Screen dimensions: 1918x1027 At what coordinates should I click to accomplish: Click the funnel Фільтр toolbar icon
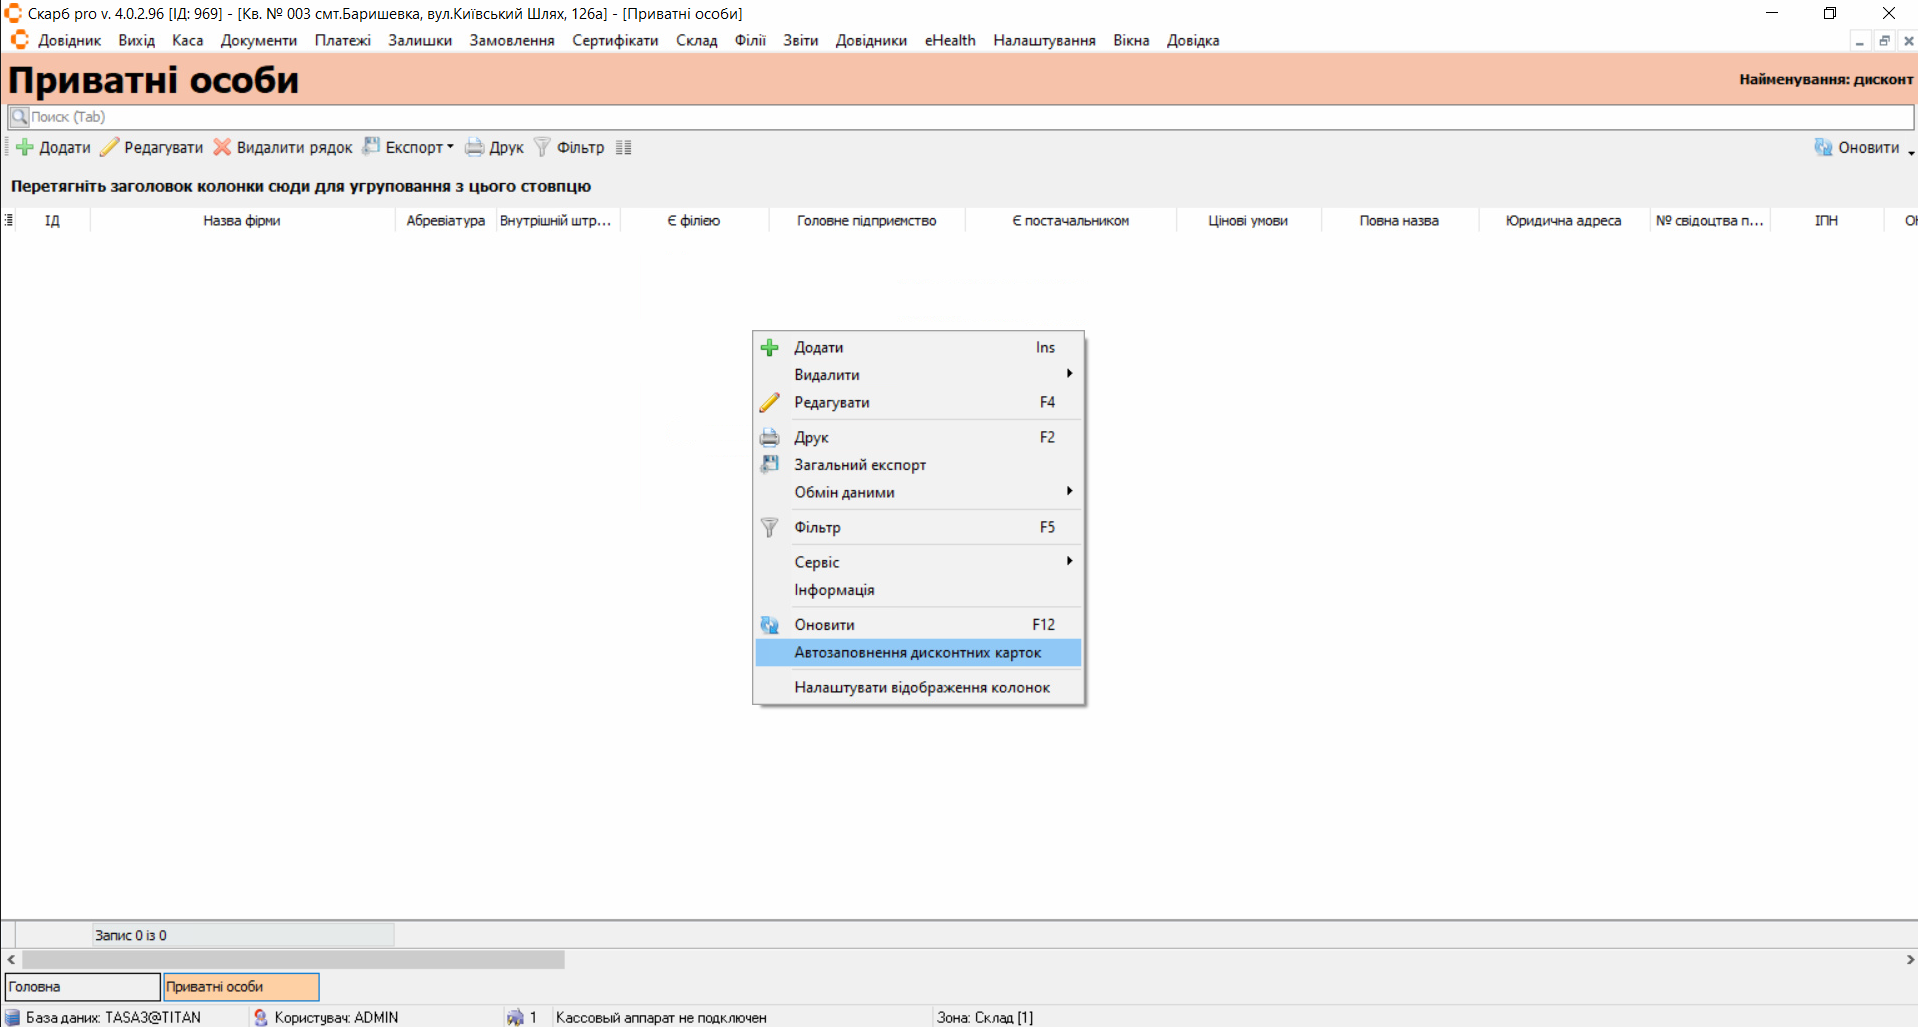pyautogui.click(x=542, y=147)
